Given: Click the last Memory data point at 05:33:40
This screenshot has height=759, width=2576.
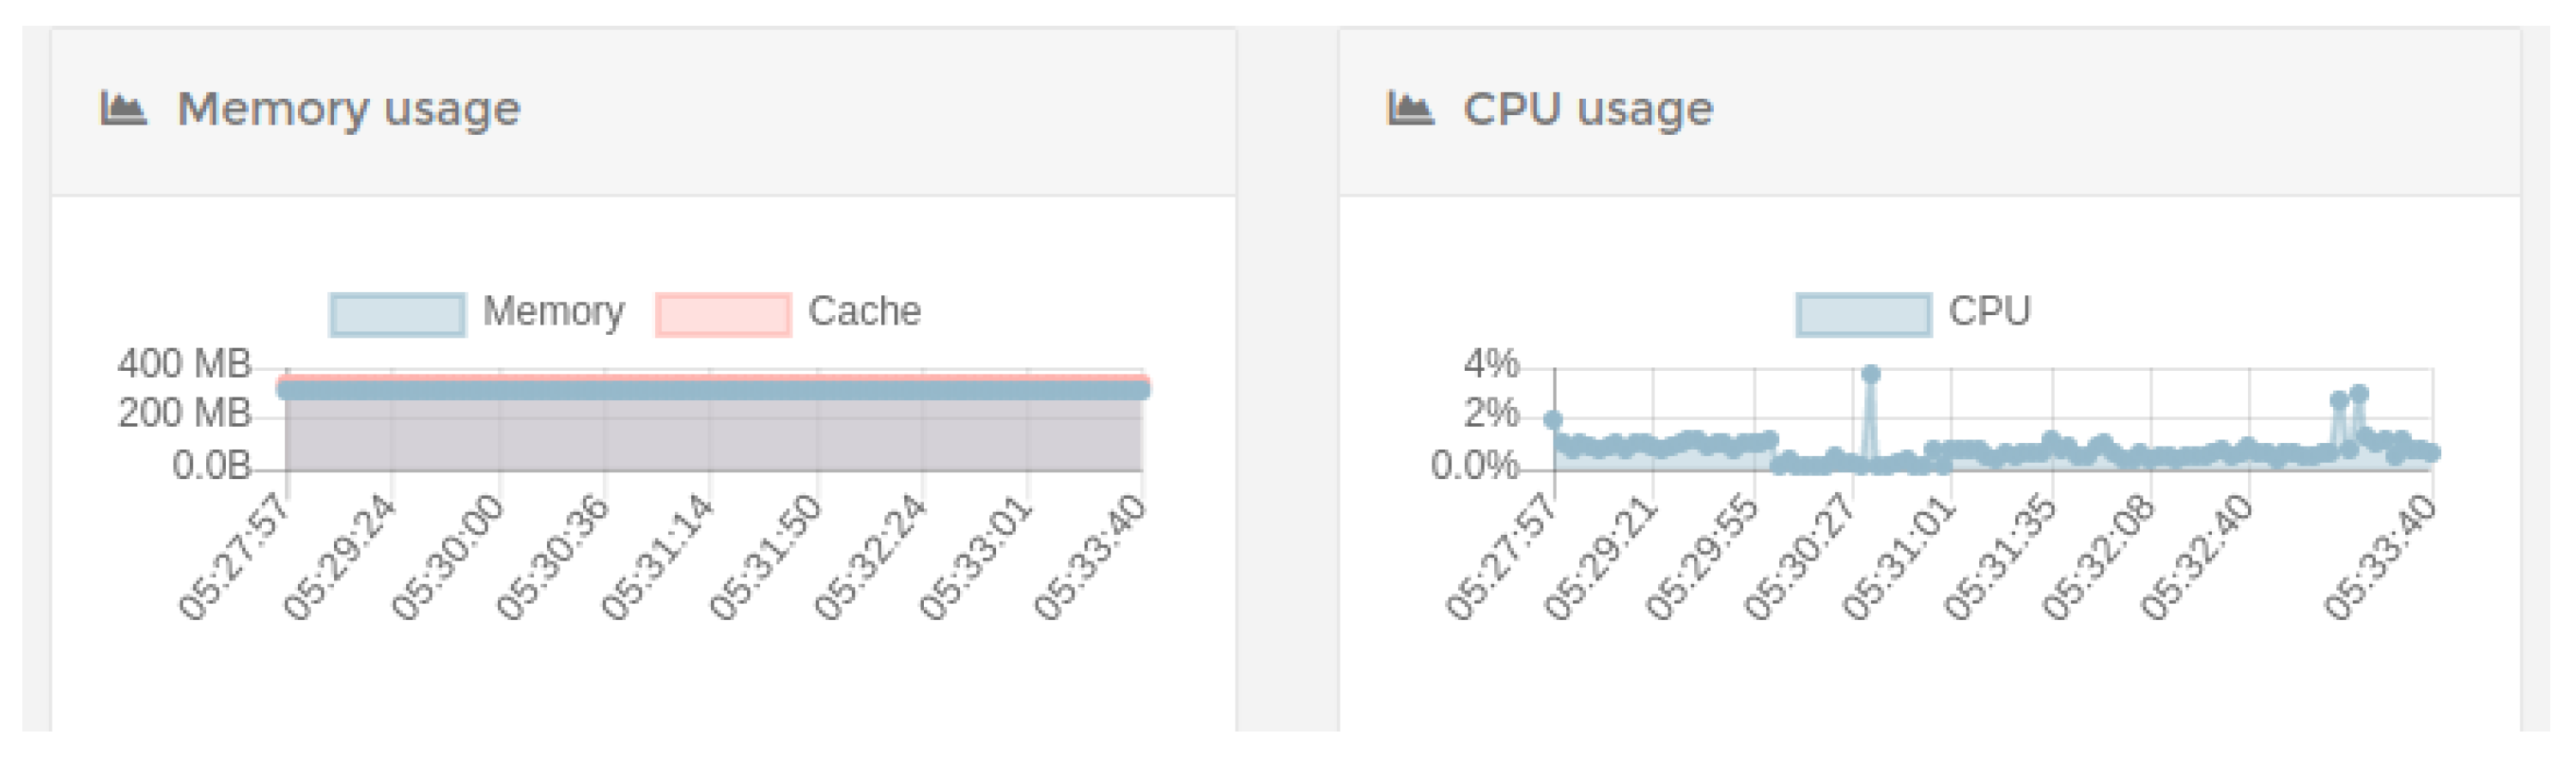Looking at the screenshot, I should click(1141, 390).
